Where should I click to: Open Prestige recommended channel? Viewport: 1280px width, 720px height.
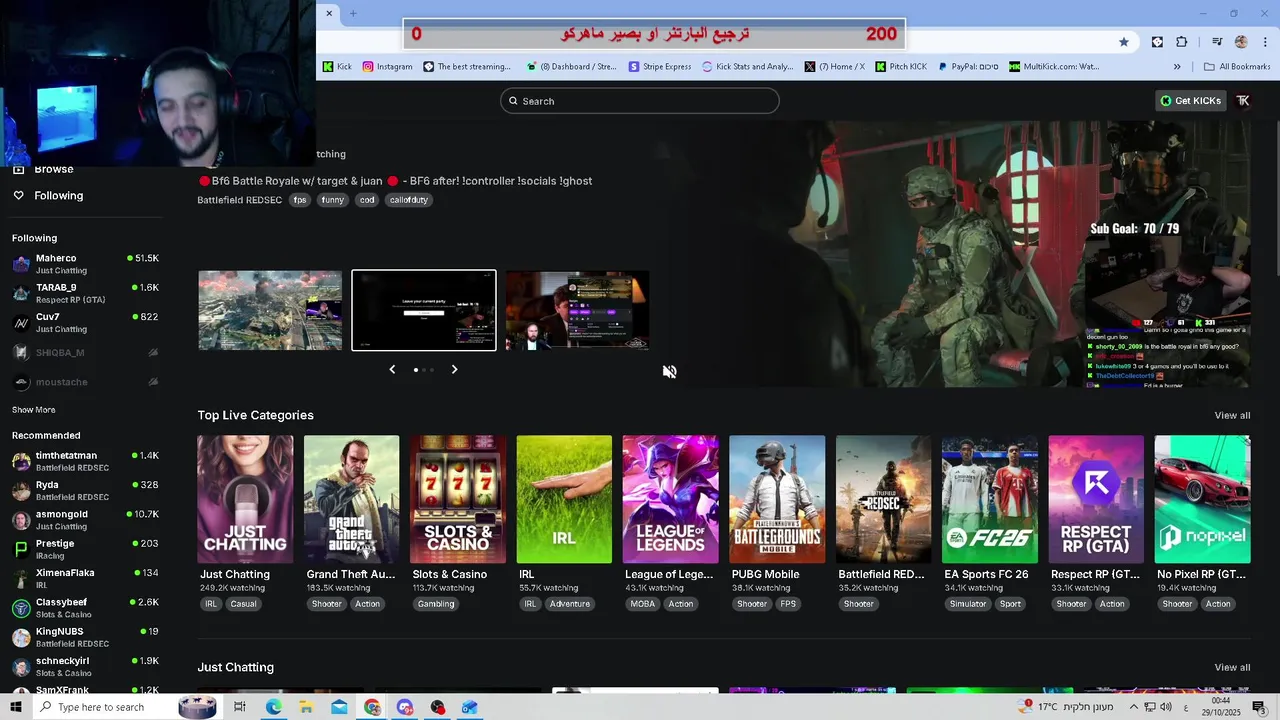[85, 549]
